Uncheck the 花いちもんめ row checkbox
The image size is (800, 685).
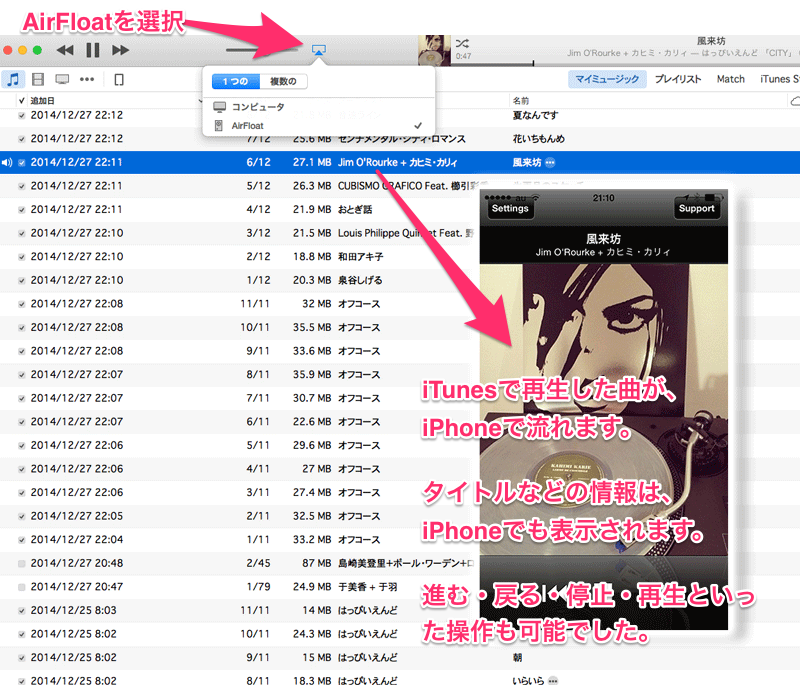pyautogui.click(x=21, y=139)
